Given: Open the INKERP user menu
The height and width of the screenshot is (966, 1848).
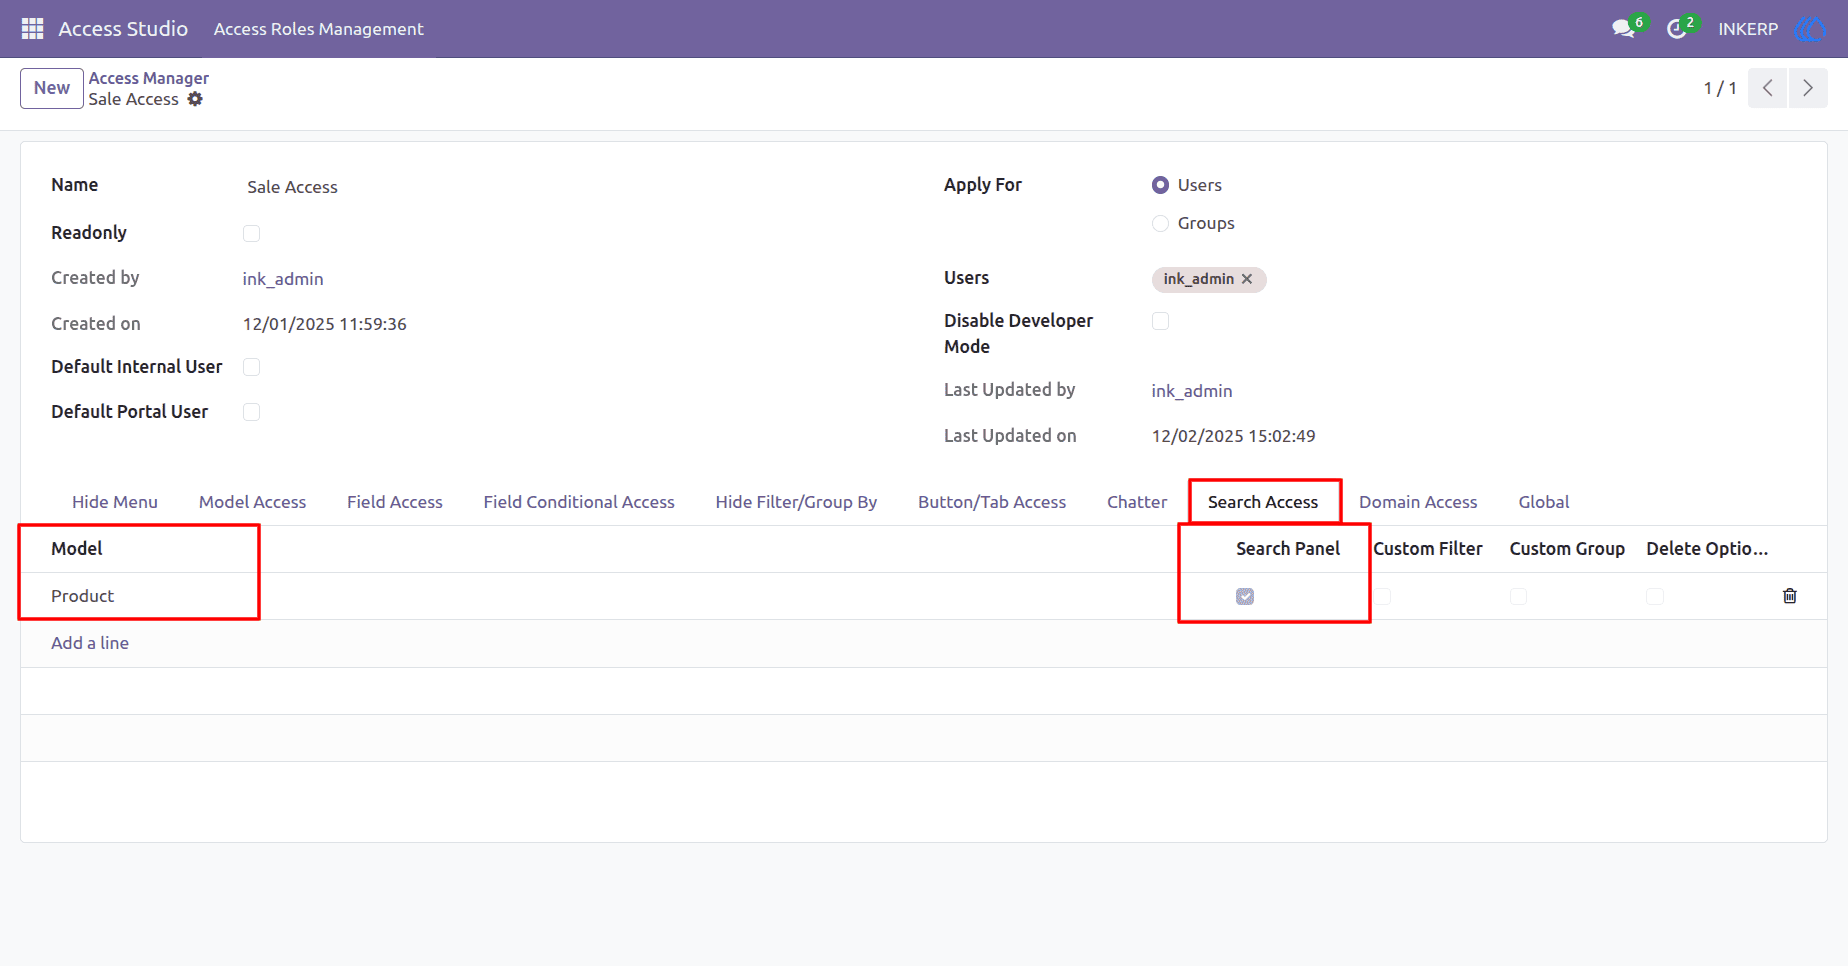Looking at the screenshot, I should [1748, 29].
